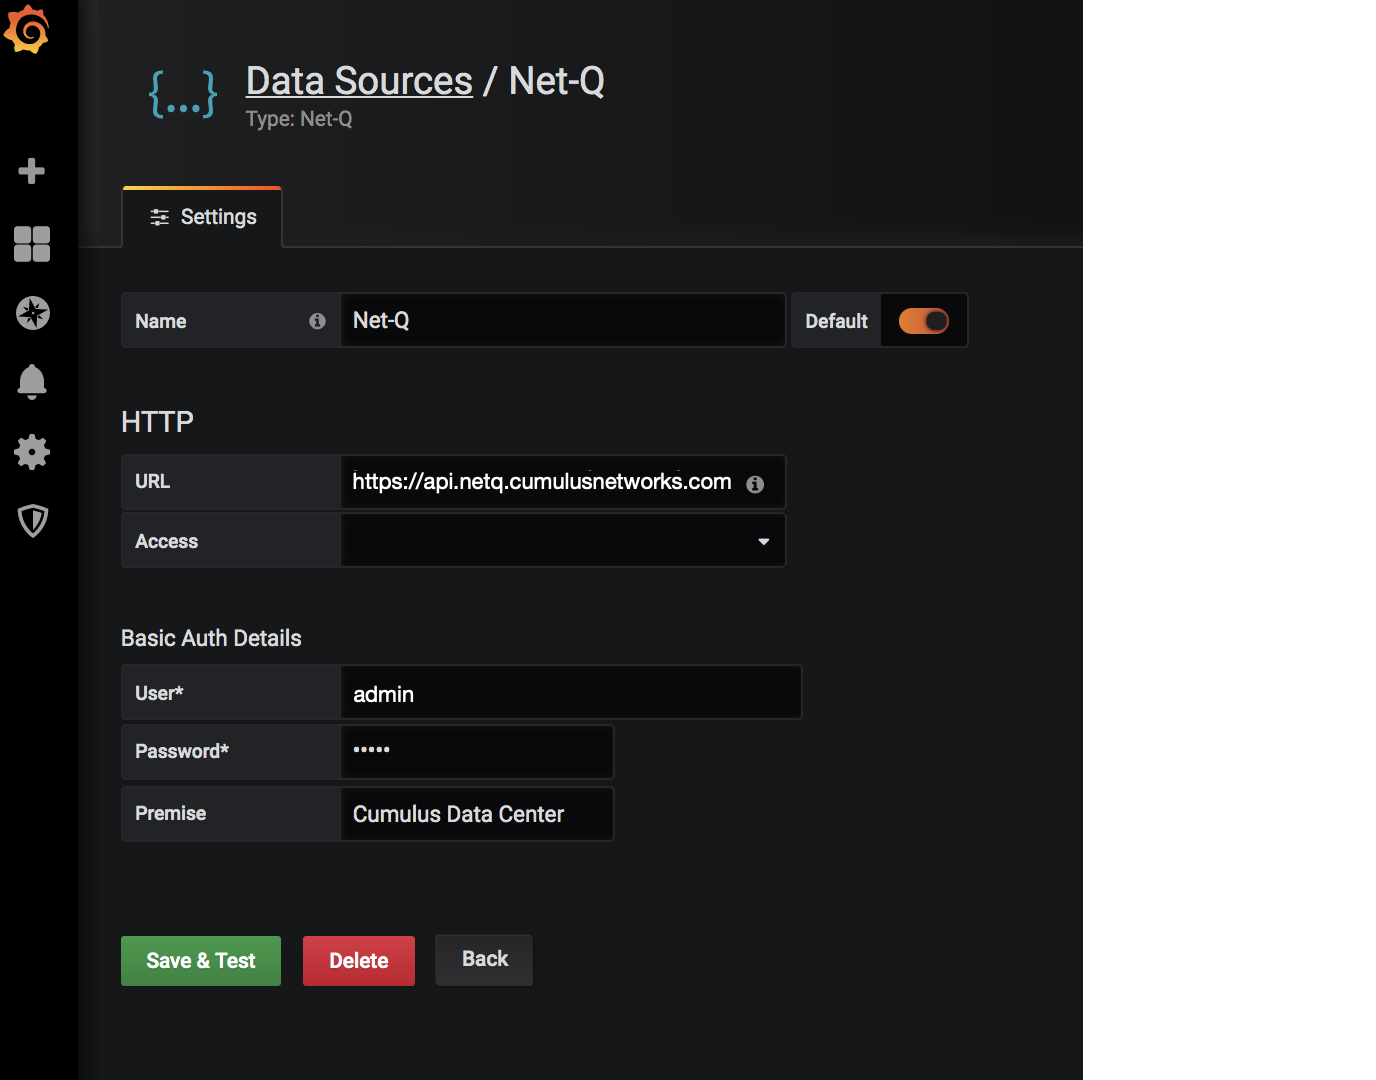
Task: Open the Explore compass icon
Action: tap(33, 313)
